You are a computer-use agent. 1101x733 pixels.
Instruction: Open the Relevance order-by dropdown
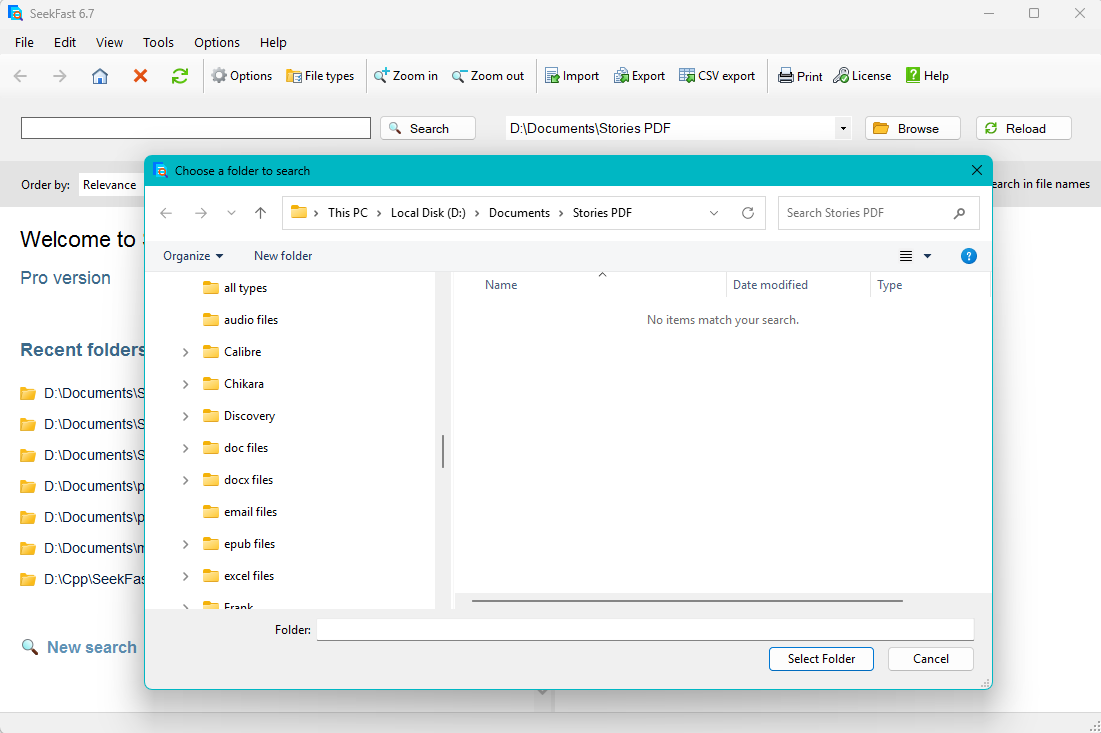(111, 184)
